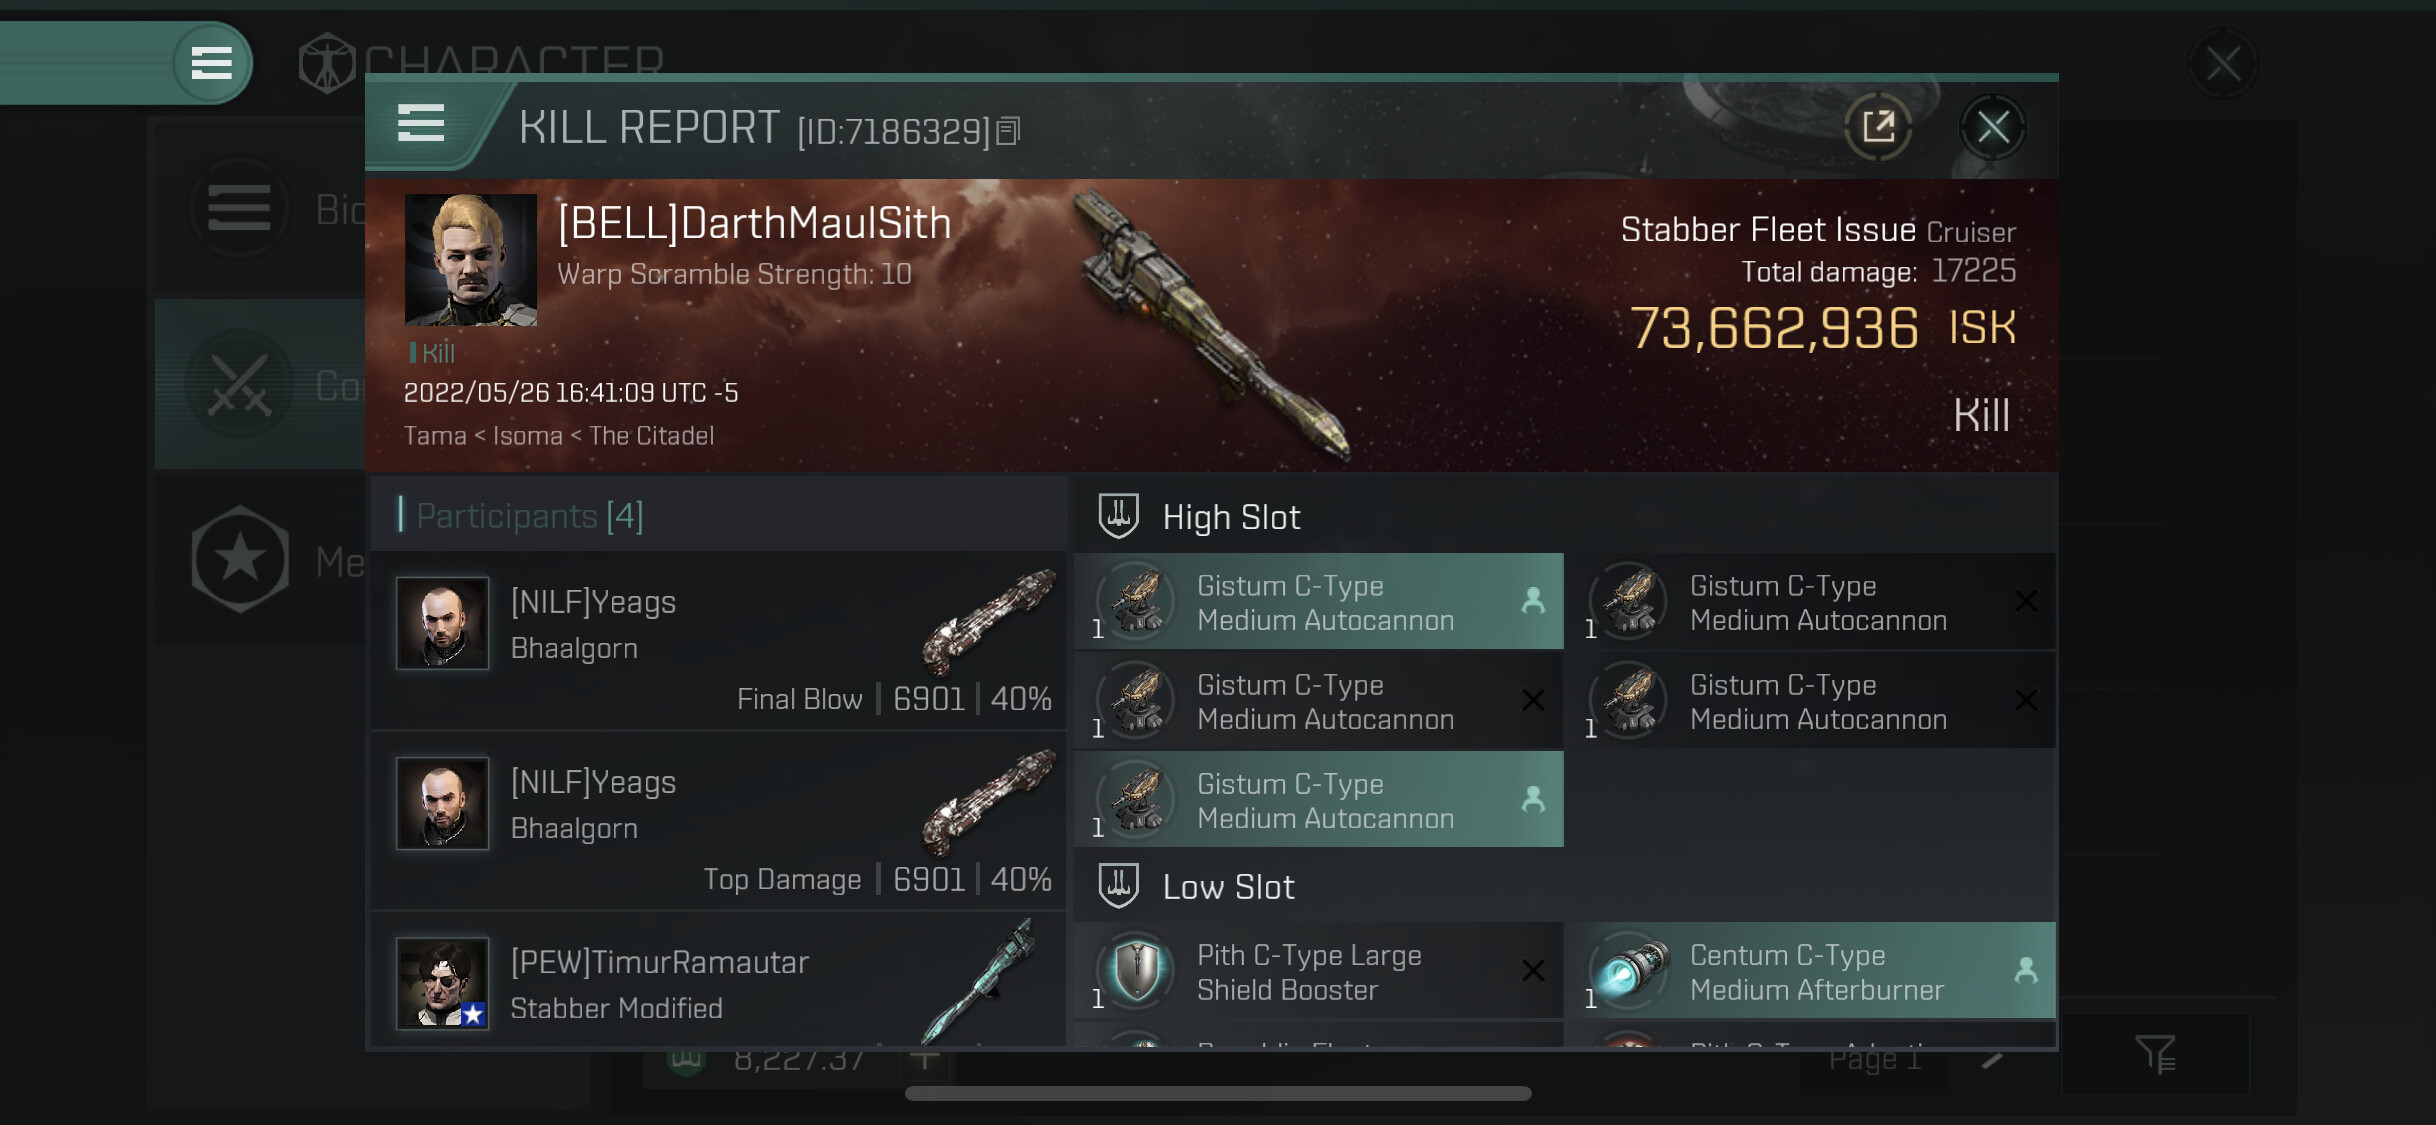Select first highlighted Gistum C-Type Autocannon
This screenshot has width=2436, height=1125.
coord(1319,602)
